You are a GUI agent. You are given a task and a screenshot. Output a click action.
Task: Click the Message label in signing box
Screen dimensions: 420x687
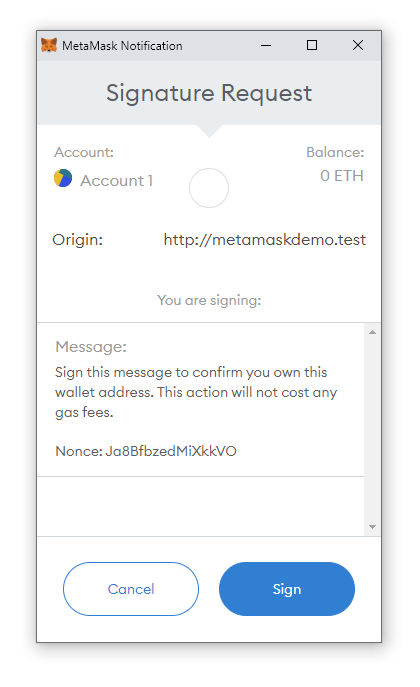pos(91,347)
